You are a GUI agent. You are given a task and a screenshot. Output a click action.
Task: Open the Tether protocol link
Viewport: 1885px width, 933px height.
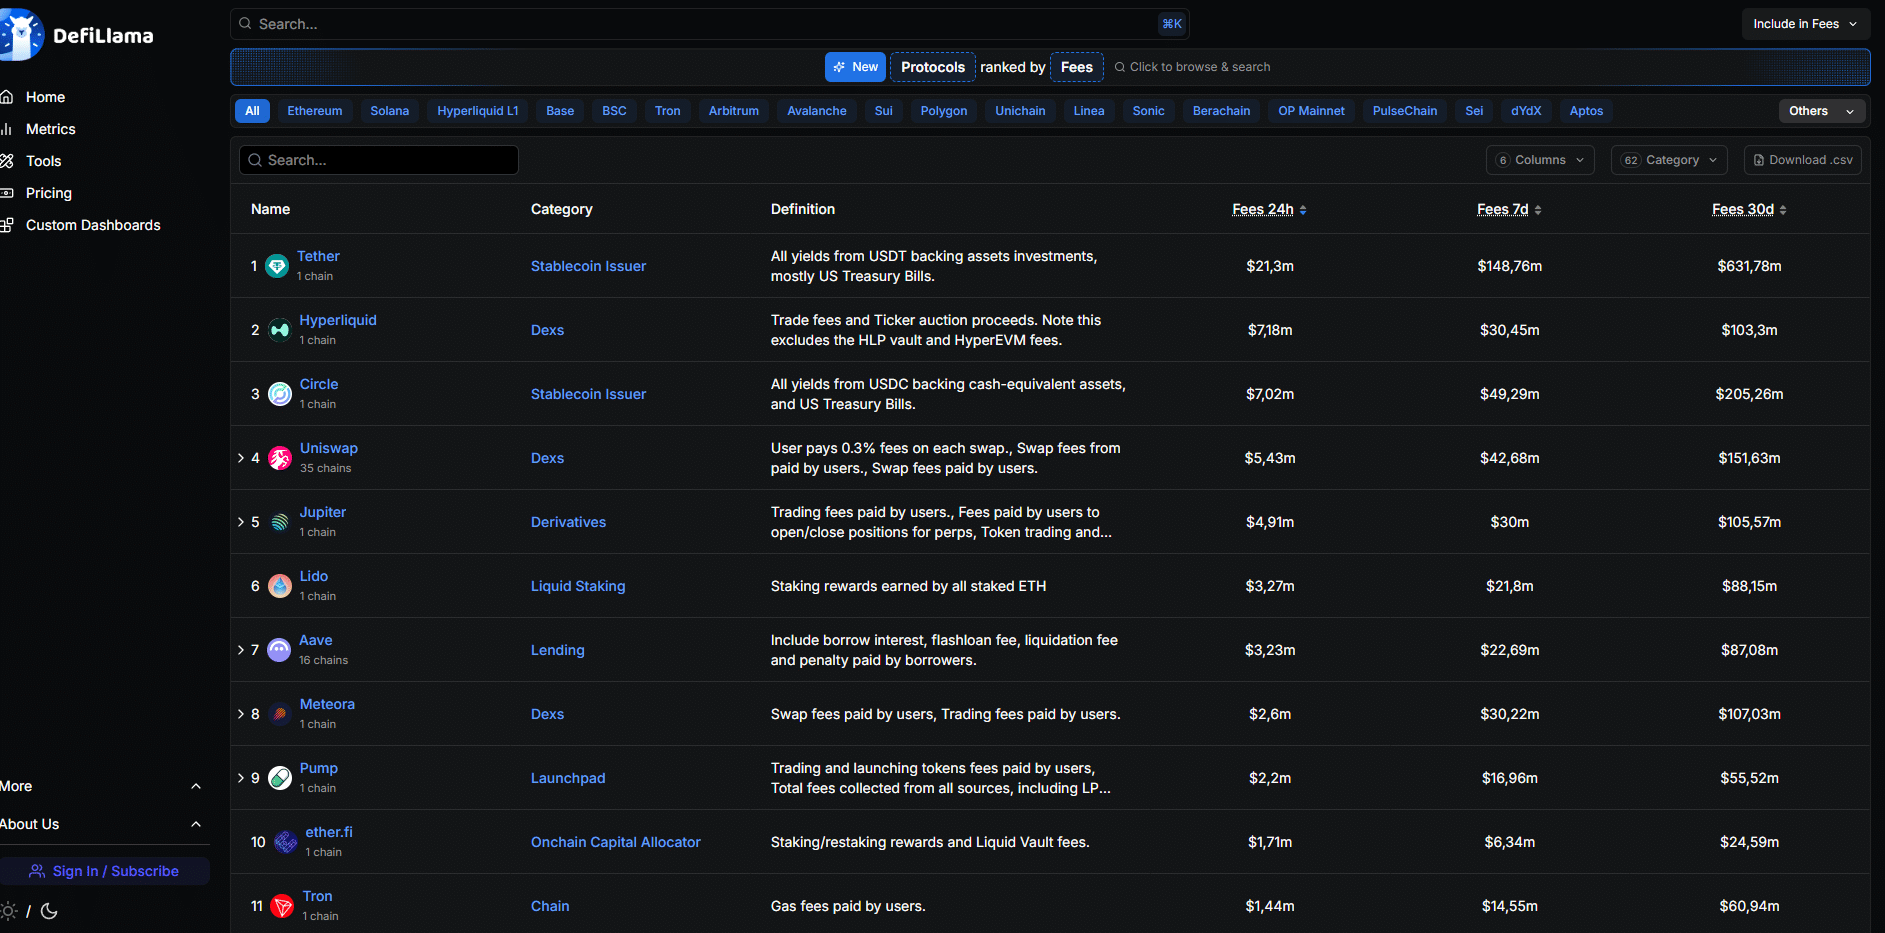click(x=318, y=256)
